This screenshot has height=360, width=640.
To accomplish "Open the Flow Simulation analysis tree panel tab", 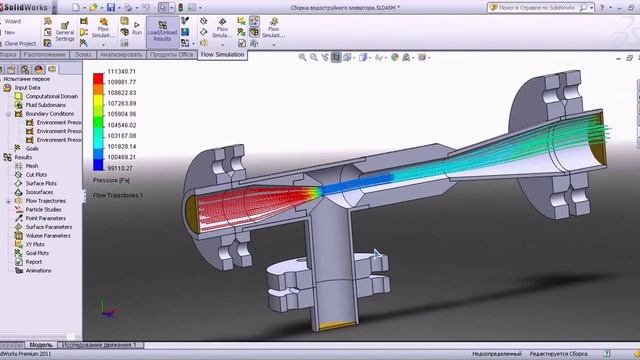I will [52, 69].
